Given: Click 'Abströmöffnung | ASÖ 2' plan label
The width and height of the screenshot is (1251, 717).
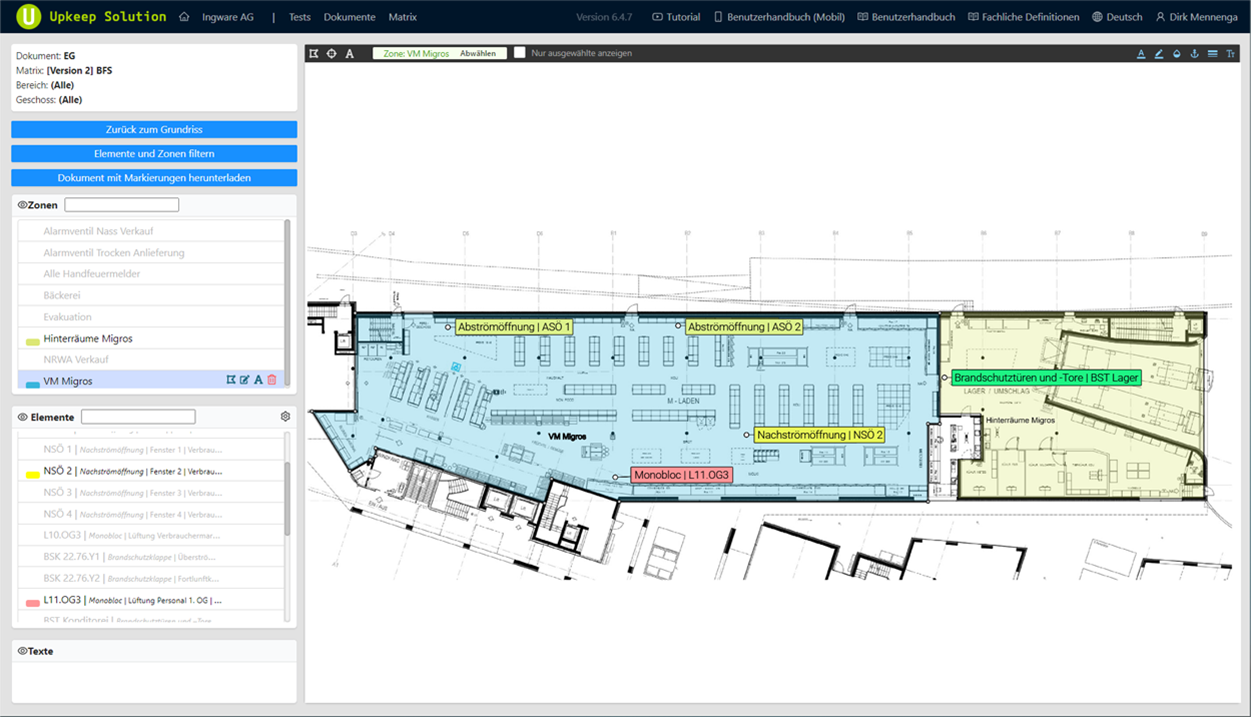Looking at the screenshot, I should pos(745,327).
